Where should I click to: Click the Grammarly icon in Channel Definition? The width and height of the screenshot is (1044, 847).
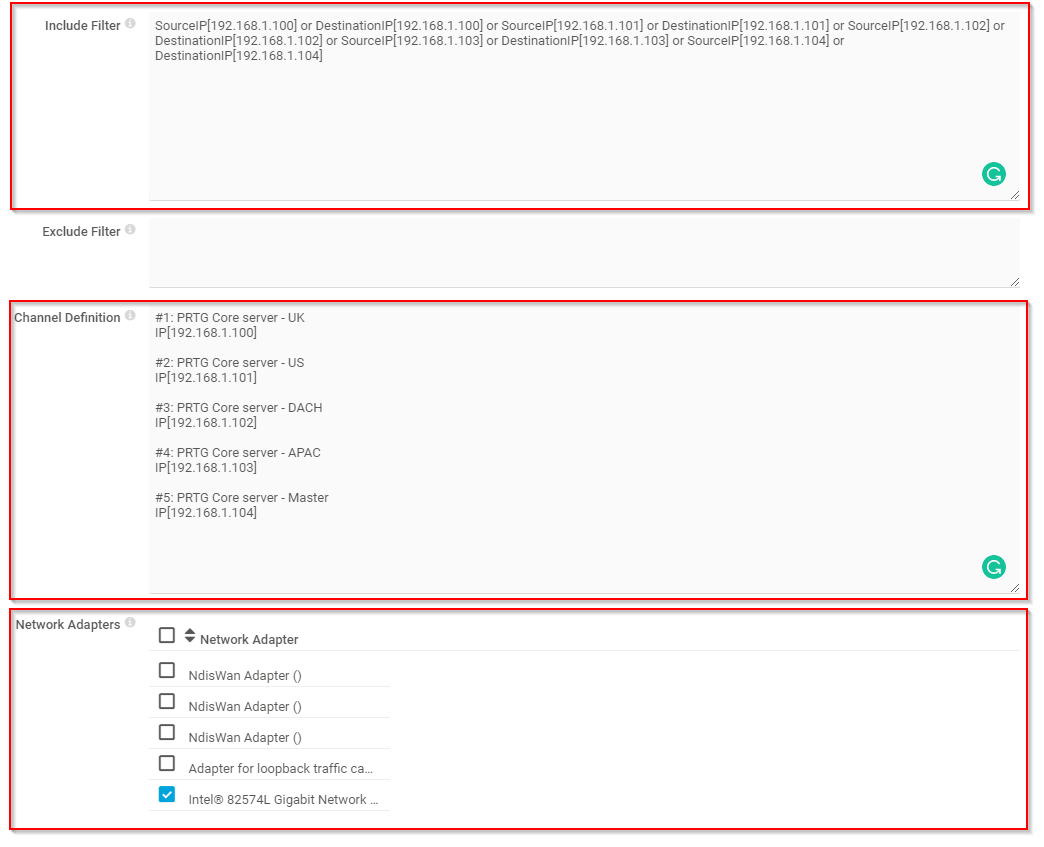[x=993, y=566]
